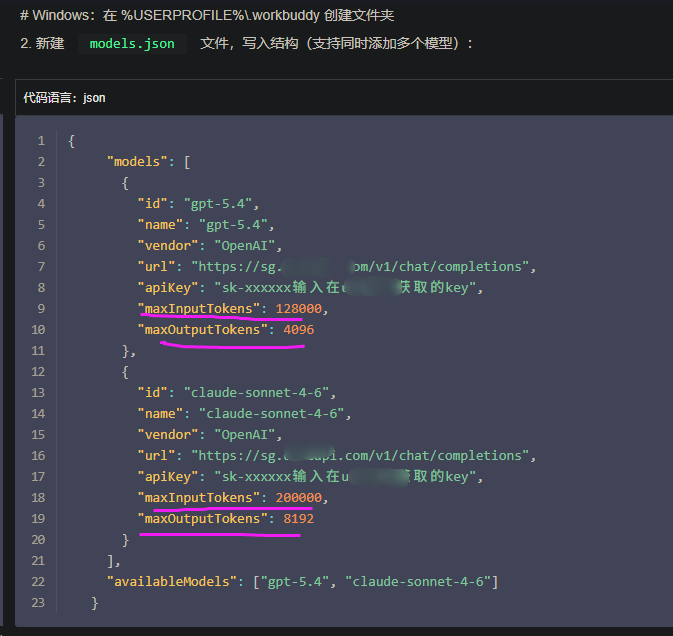Screen dimensions: 673x636
Task: Click line number 23 in the gutter
Action: (x=38, y=603)
